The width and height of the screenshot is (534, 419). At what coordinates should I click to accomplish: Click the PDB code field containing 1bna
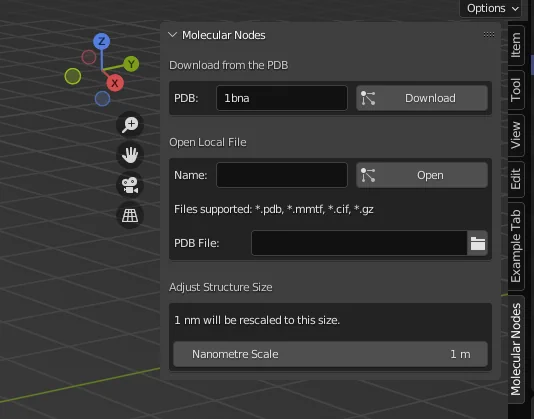point(282,98)
